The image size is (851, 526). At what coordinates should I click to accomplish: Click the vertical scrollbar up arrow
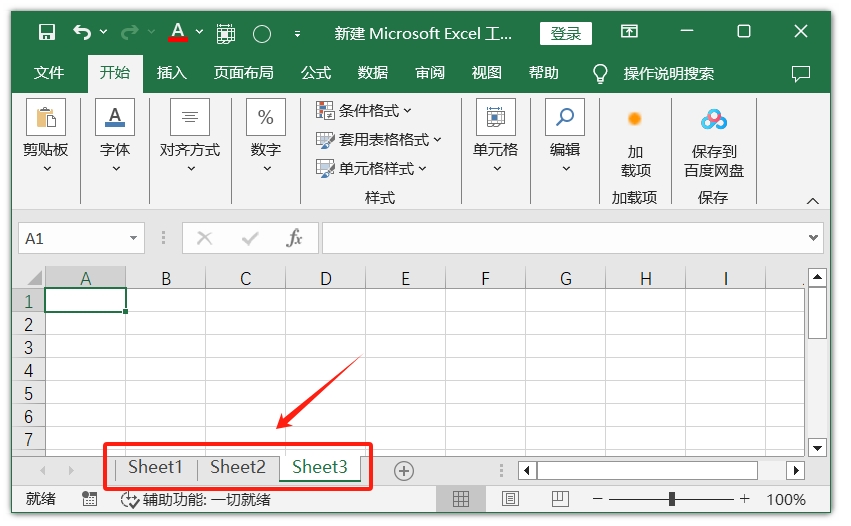pyautogui.click(x=817, y=278)
